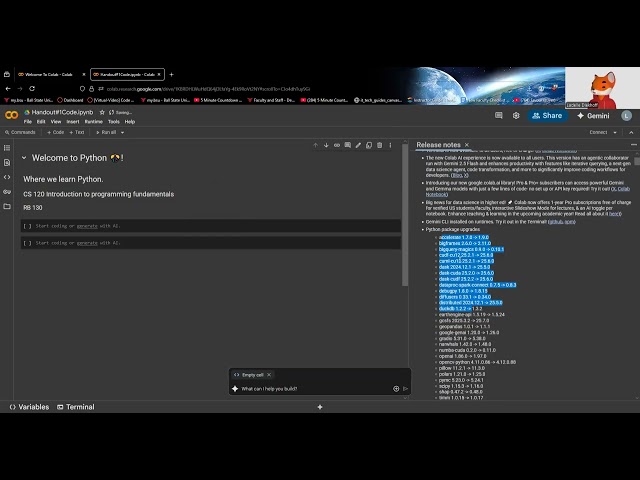Viewport: 640px width, 480px height.
Task: Open the Dashboard bookmark
Action: pyautogui.click(x=70, y=100)
